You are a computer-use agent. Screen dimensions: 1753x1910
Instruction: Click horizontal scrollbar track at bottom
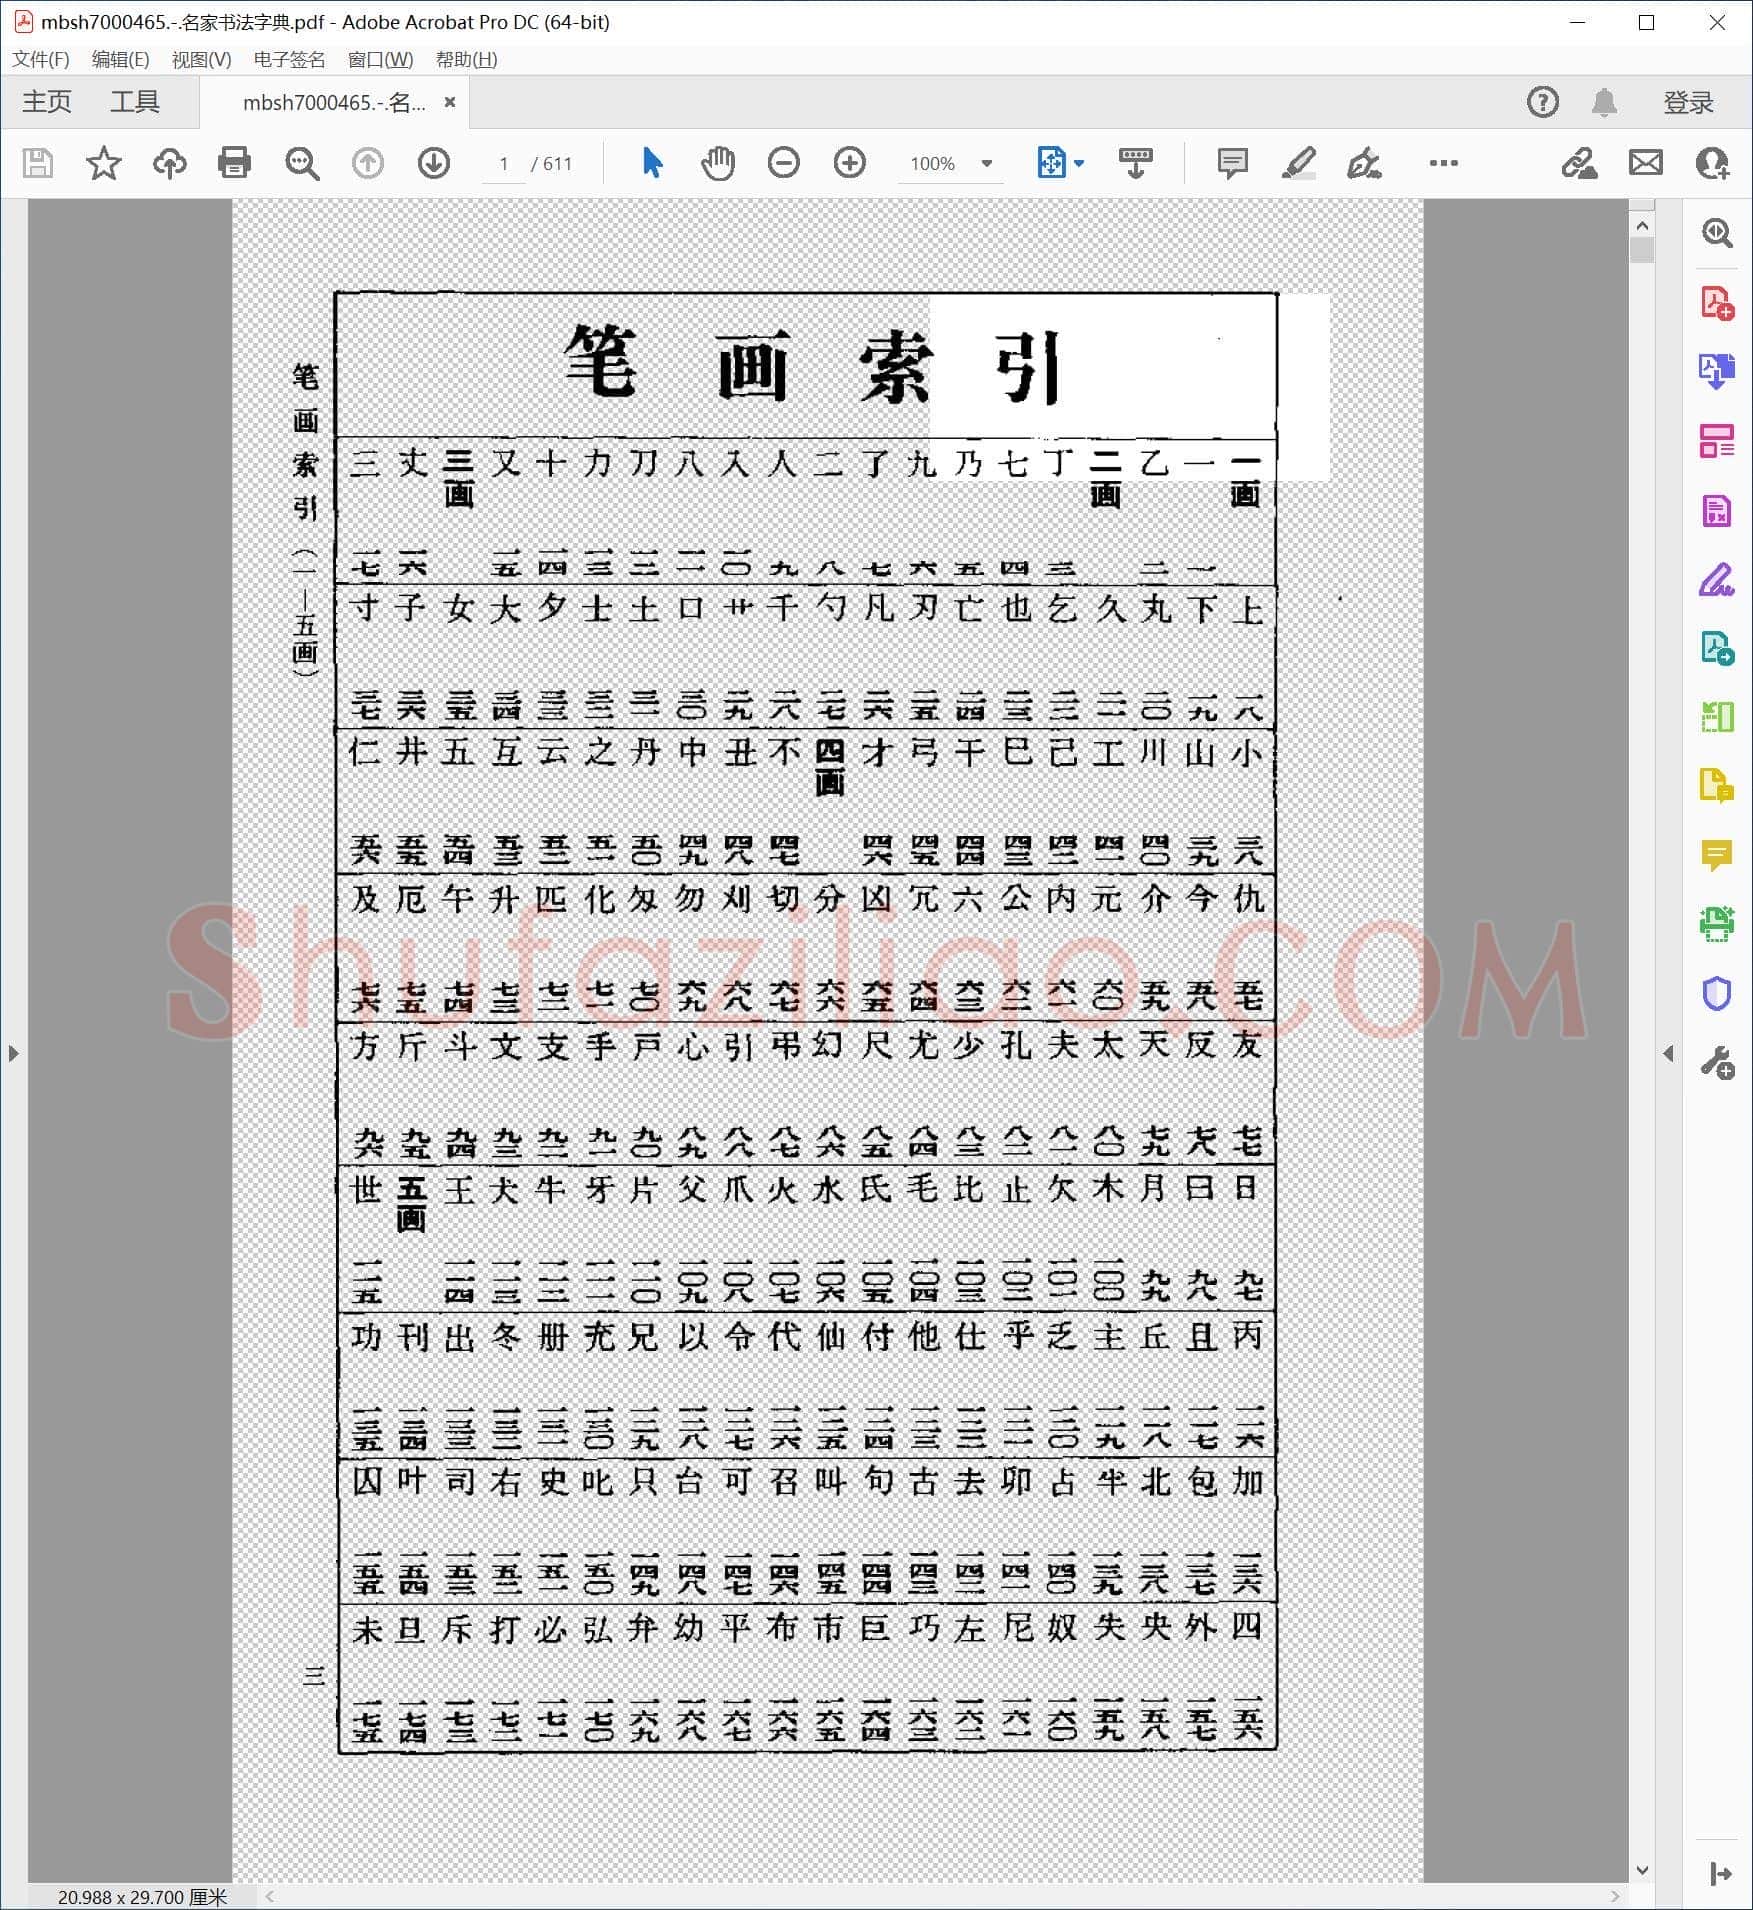click(x=944, y=1896)
